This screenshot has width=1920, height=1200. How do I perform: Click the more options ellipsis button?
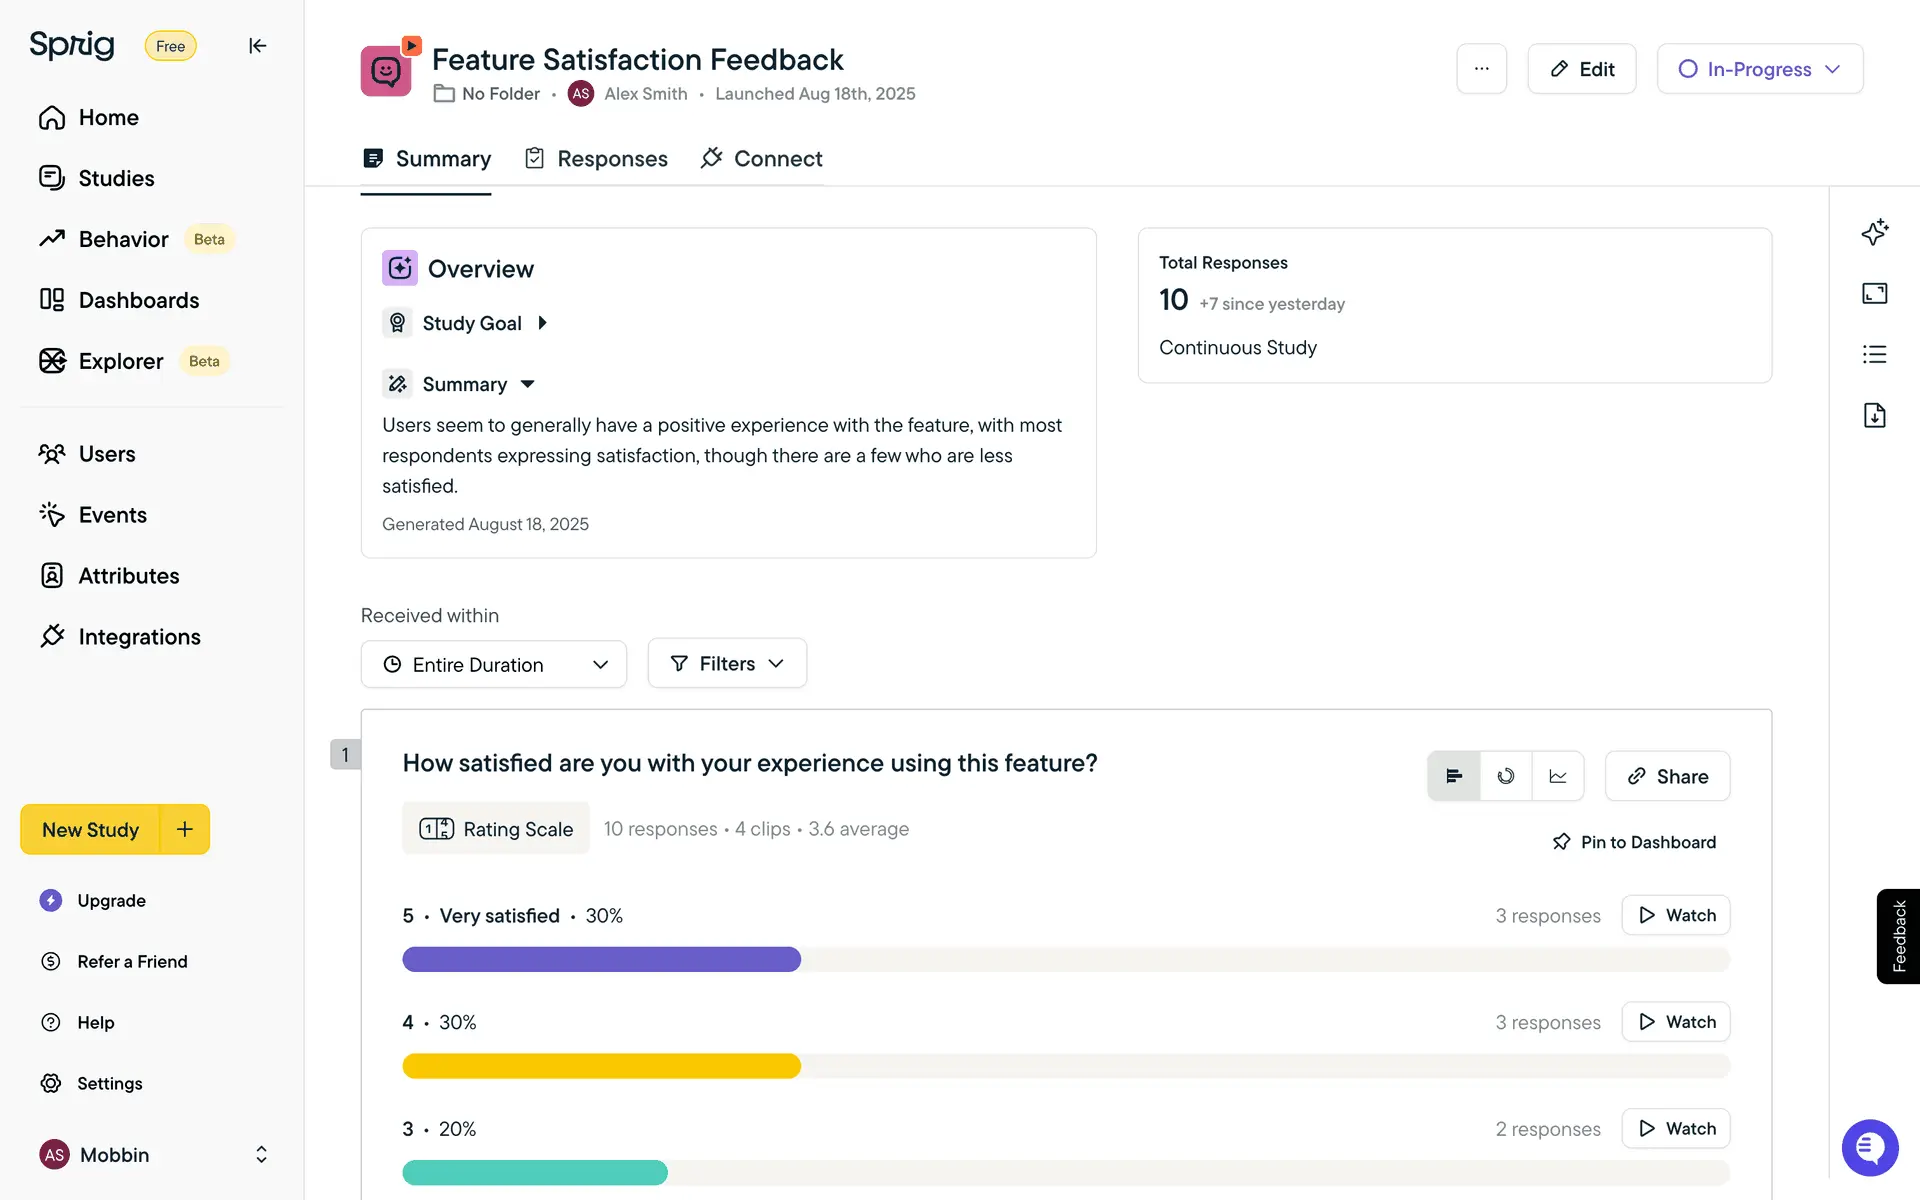pos(1481,69)
